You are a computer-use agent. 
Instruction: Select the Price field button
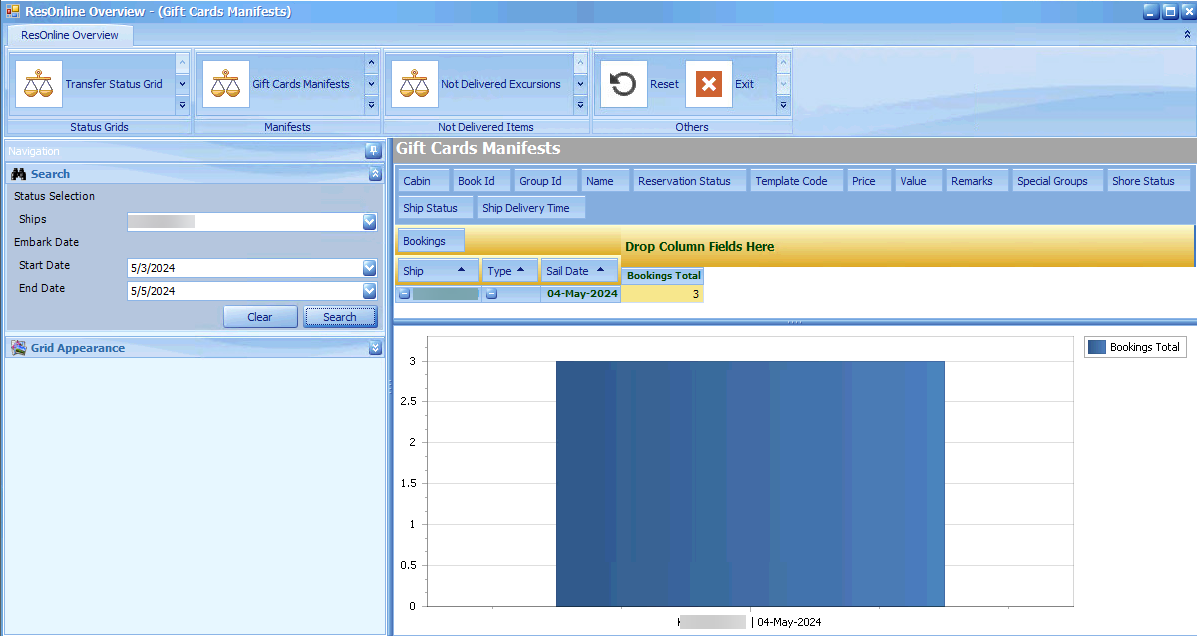coord(869,181)
